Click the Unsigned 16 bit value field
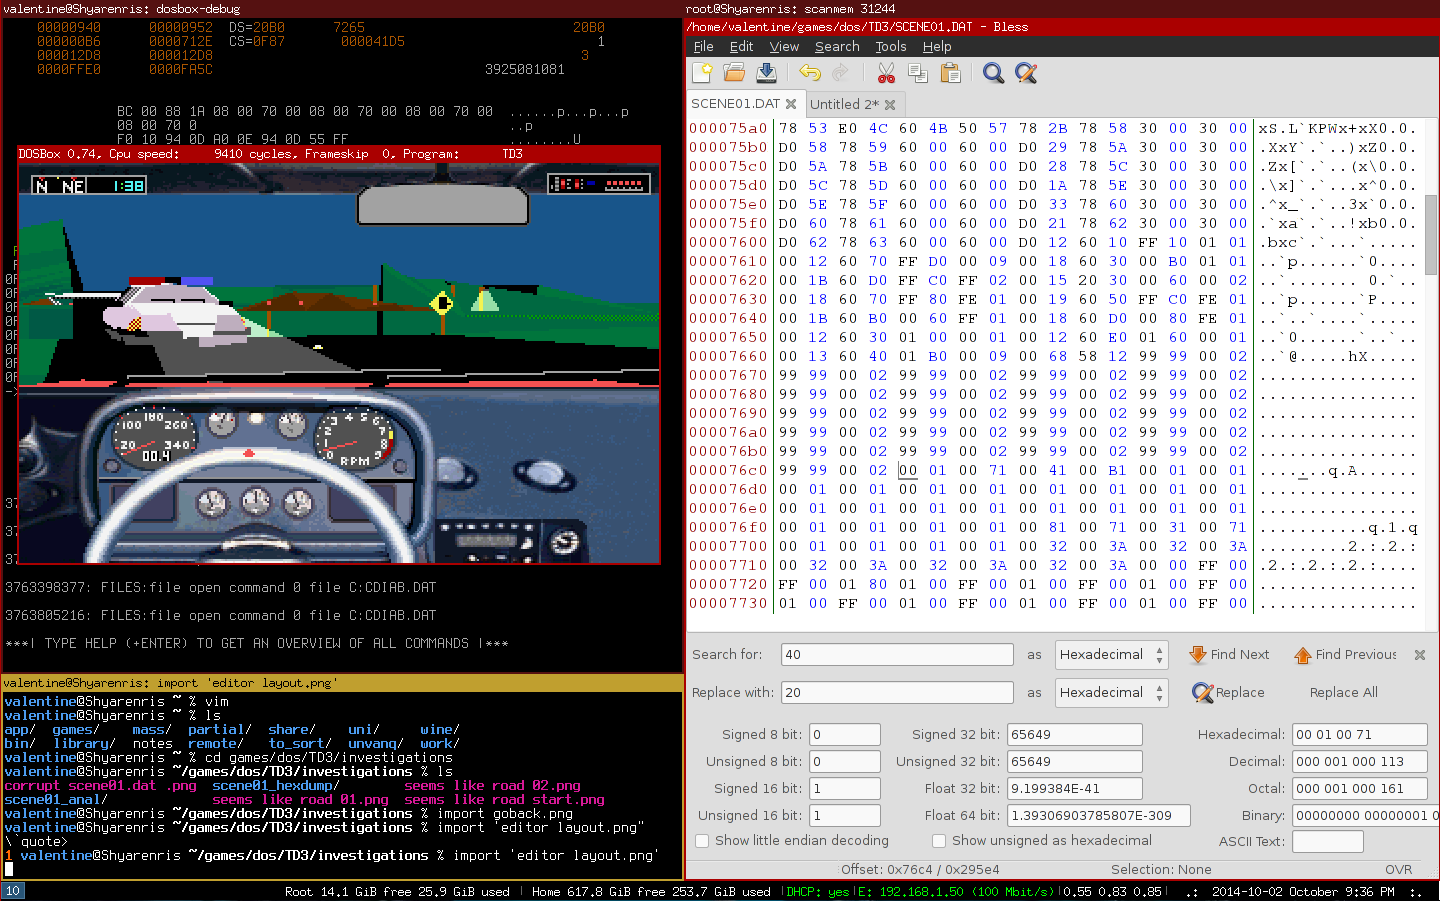Viewport: 1440px width, 901px height. click(x=845, y=816)
